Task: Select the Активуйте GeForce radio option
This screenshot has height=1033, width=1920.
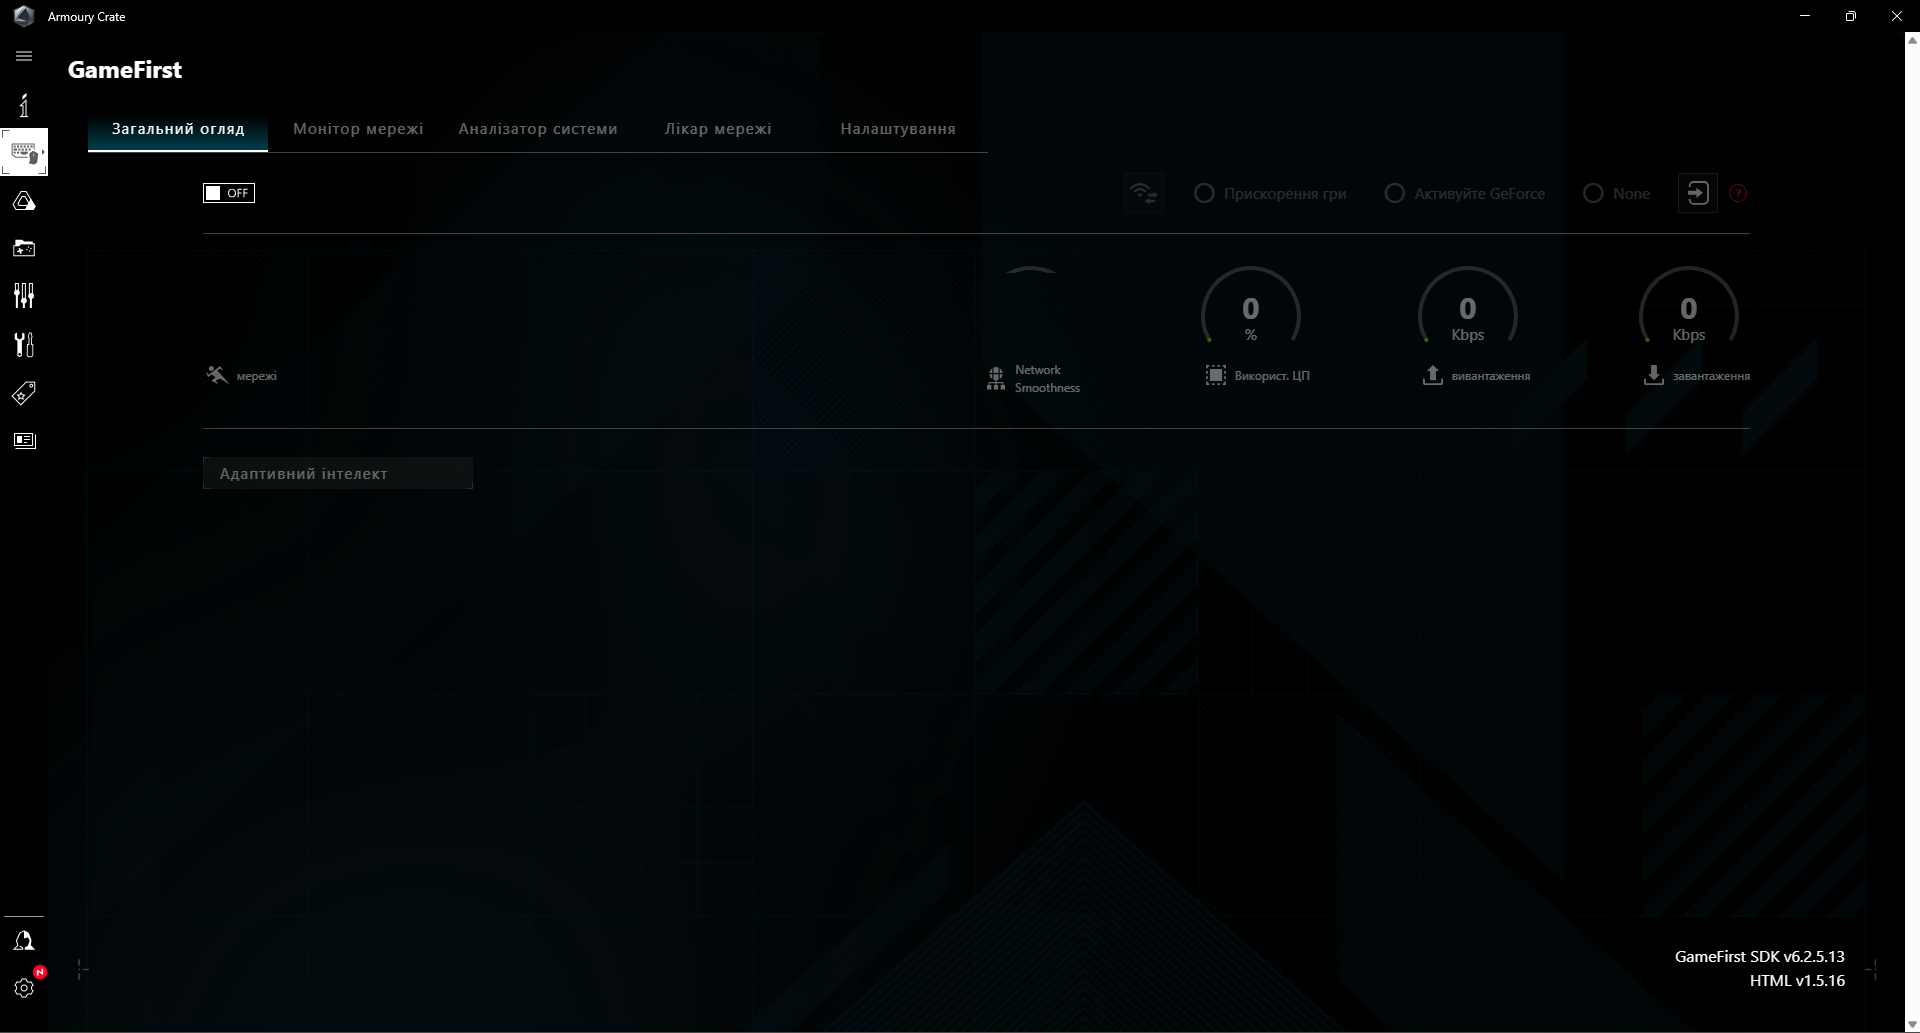Action: tap(1394, 193)
